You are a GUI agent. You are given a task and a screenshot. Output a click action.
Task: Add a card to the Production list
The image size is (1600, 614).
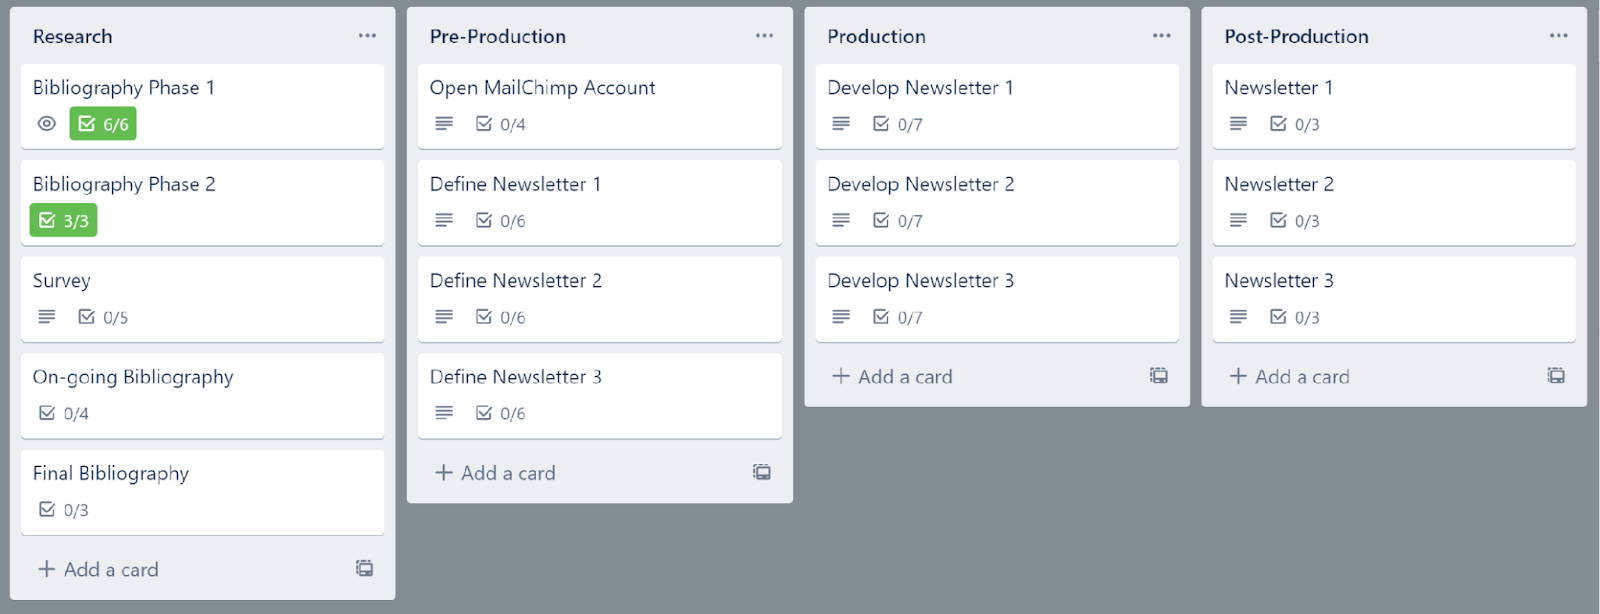click(893, 376)
